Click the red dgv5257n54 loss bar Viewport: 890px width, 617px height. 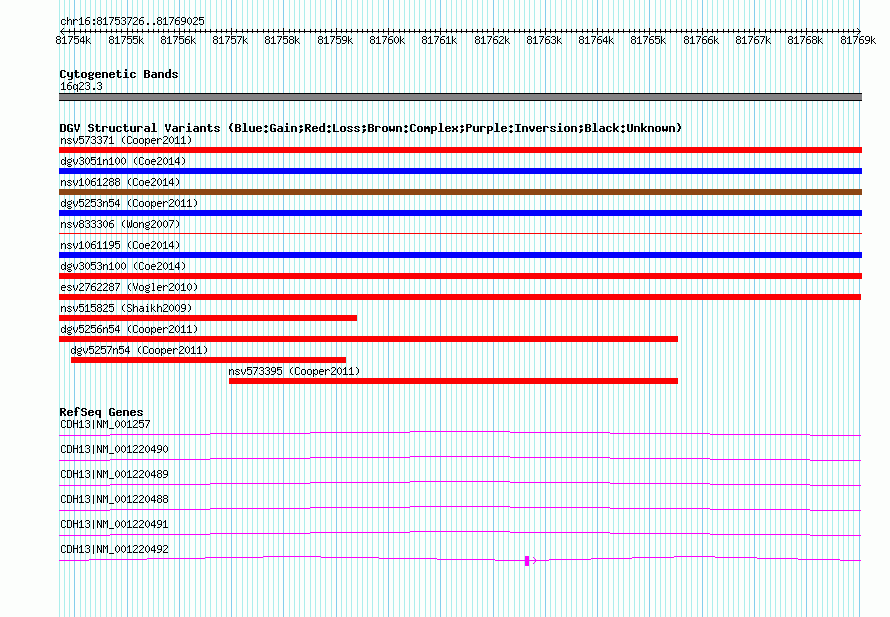tap(208, 360)
